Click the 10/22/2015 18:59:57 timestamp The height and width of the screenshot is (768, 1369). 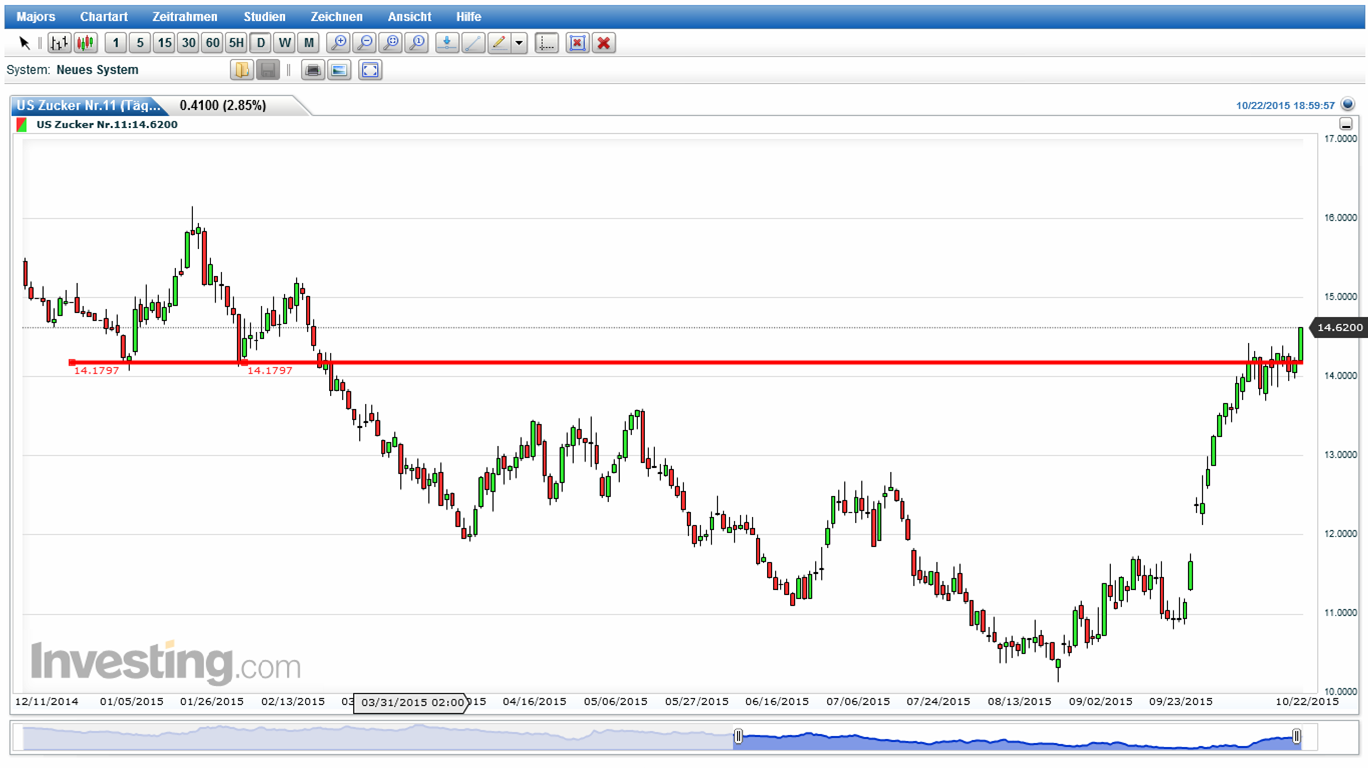(1286, 105)
